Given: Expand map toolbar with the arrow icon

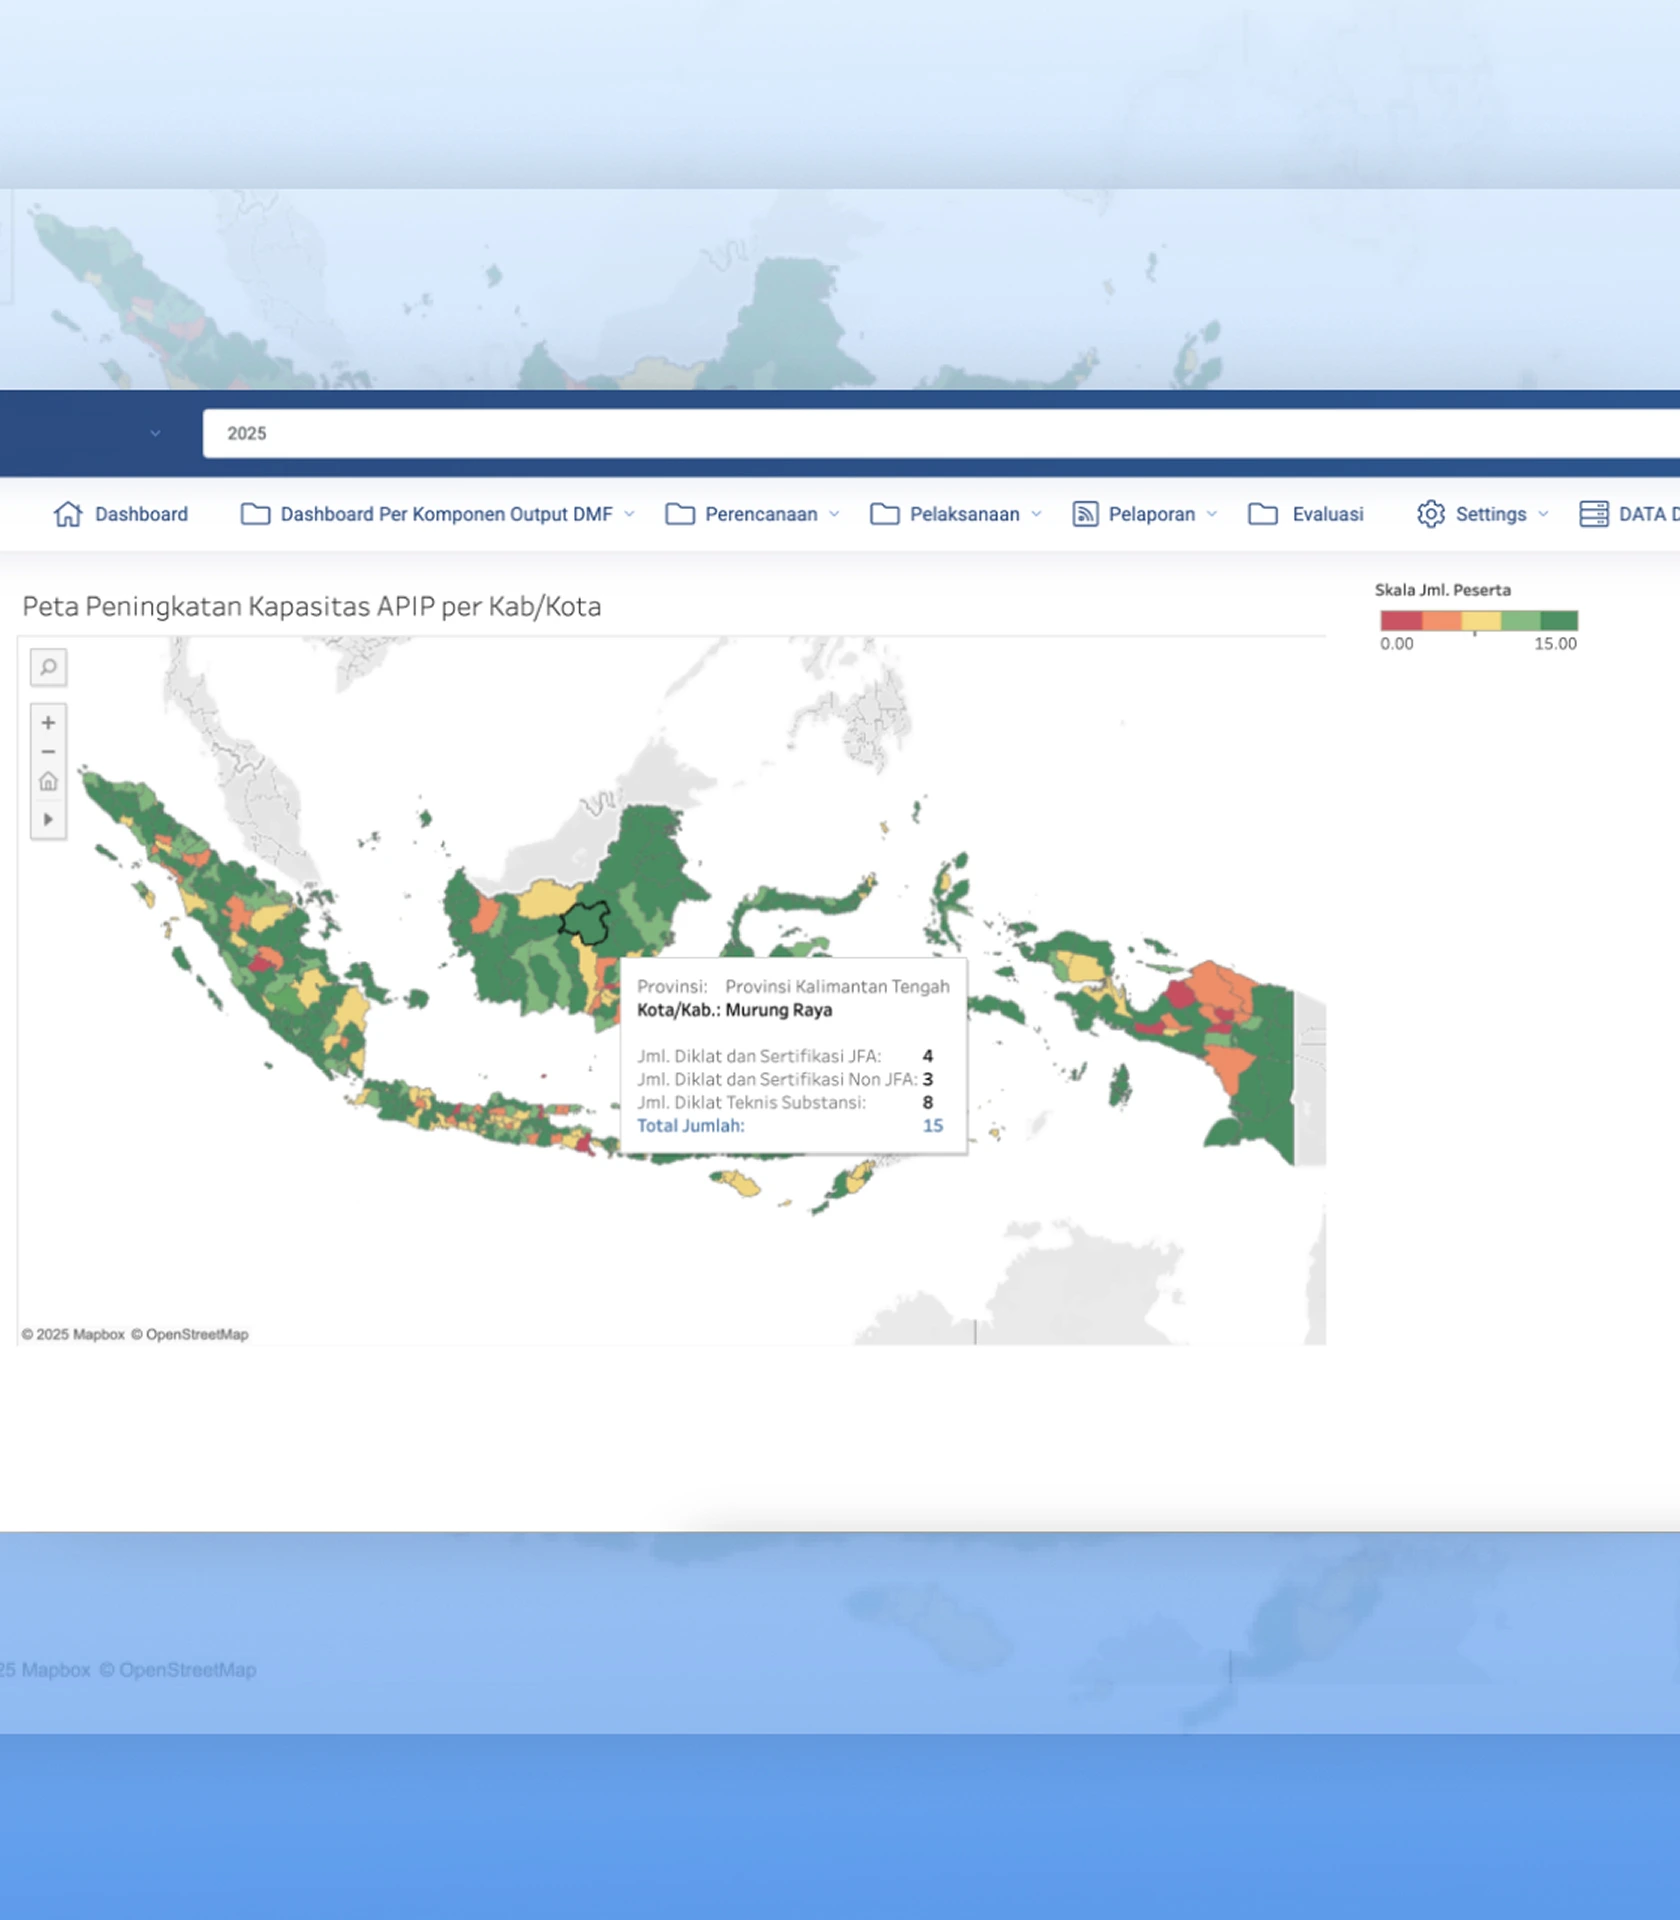Looking at the screenshot, I should (x=48, y=820).
